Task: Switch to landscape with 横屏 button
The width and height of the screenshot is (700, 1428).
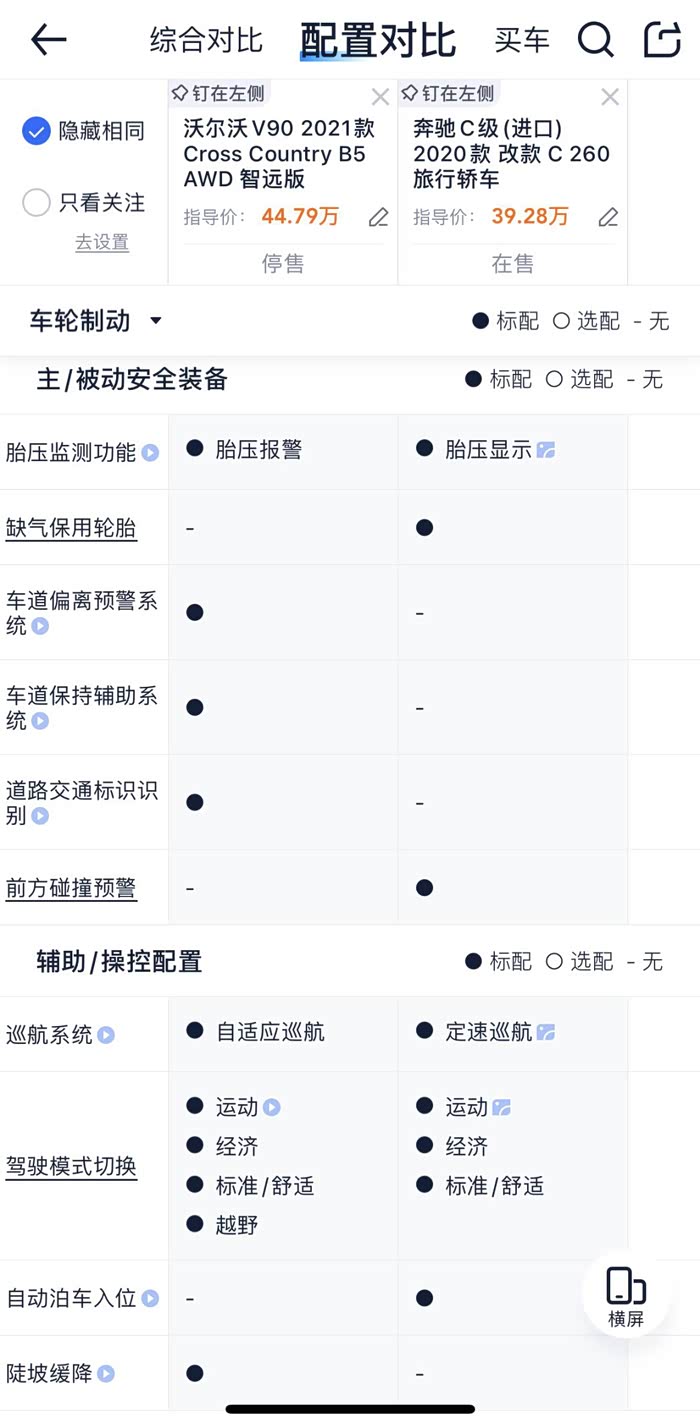Action: (x=626, y=1296)
